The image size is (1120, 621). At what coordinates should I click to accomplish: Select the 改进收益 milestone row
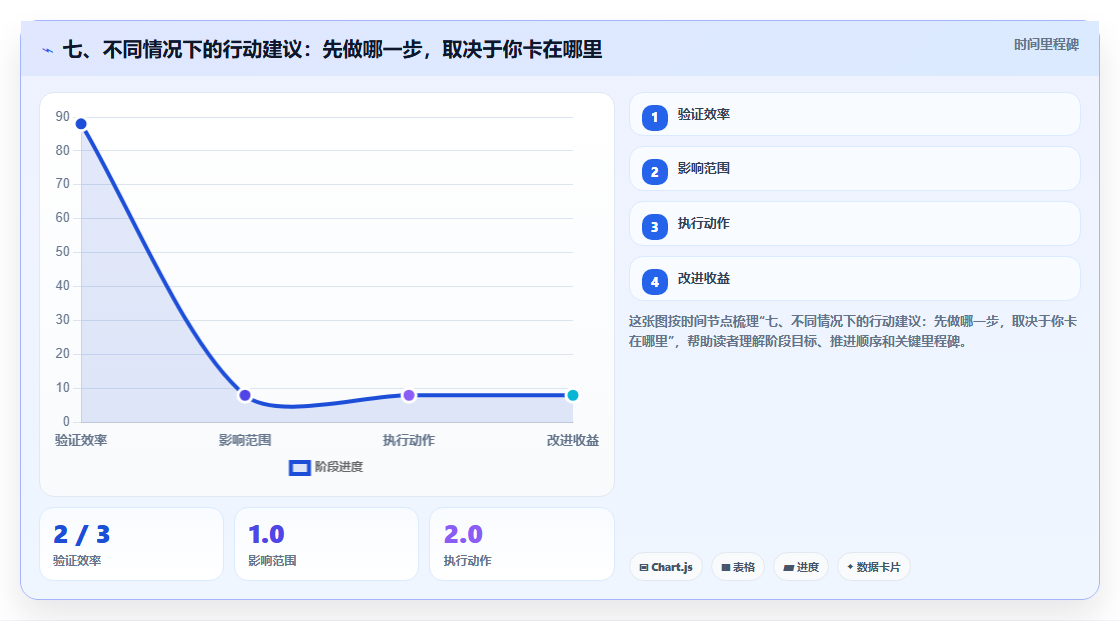[854, 279]
